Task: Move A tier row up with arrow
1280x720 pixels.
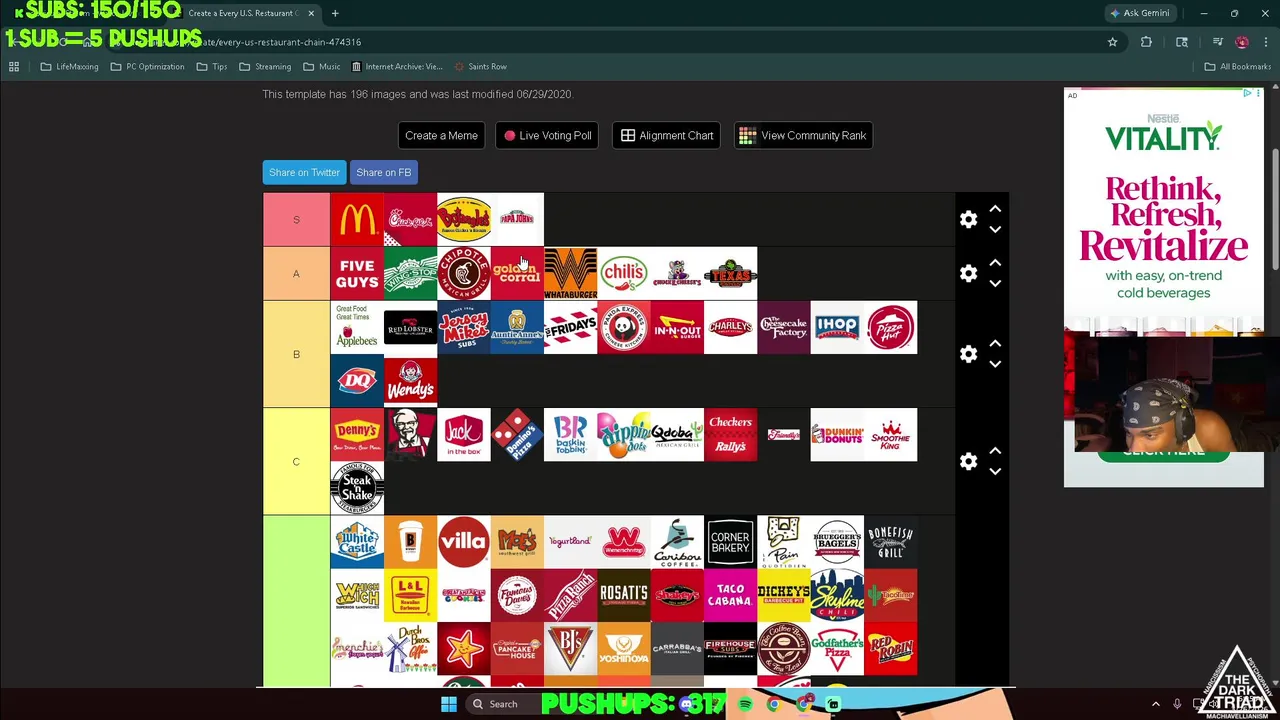Action: point(995,263)
